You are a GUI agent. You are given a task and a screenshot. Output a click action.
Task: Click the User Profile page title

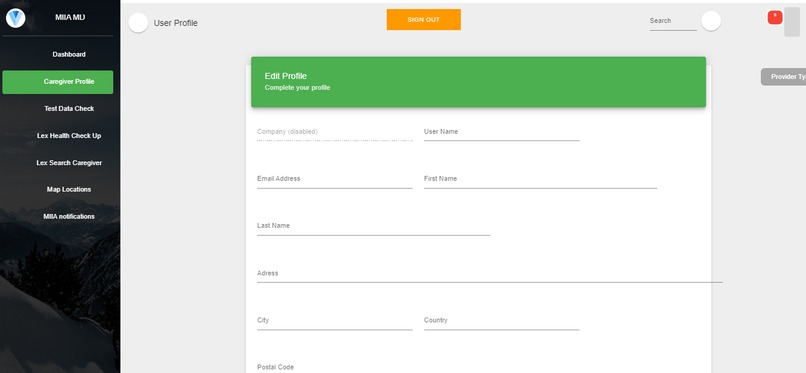click(175, 23)
